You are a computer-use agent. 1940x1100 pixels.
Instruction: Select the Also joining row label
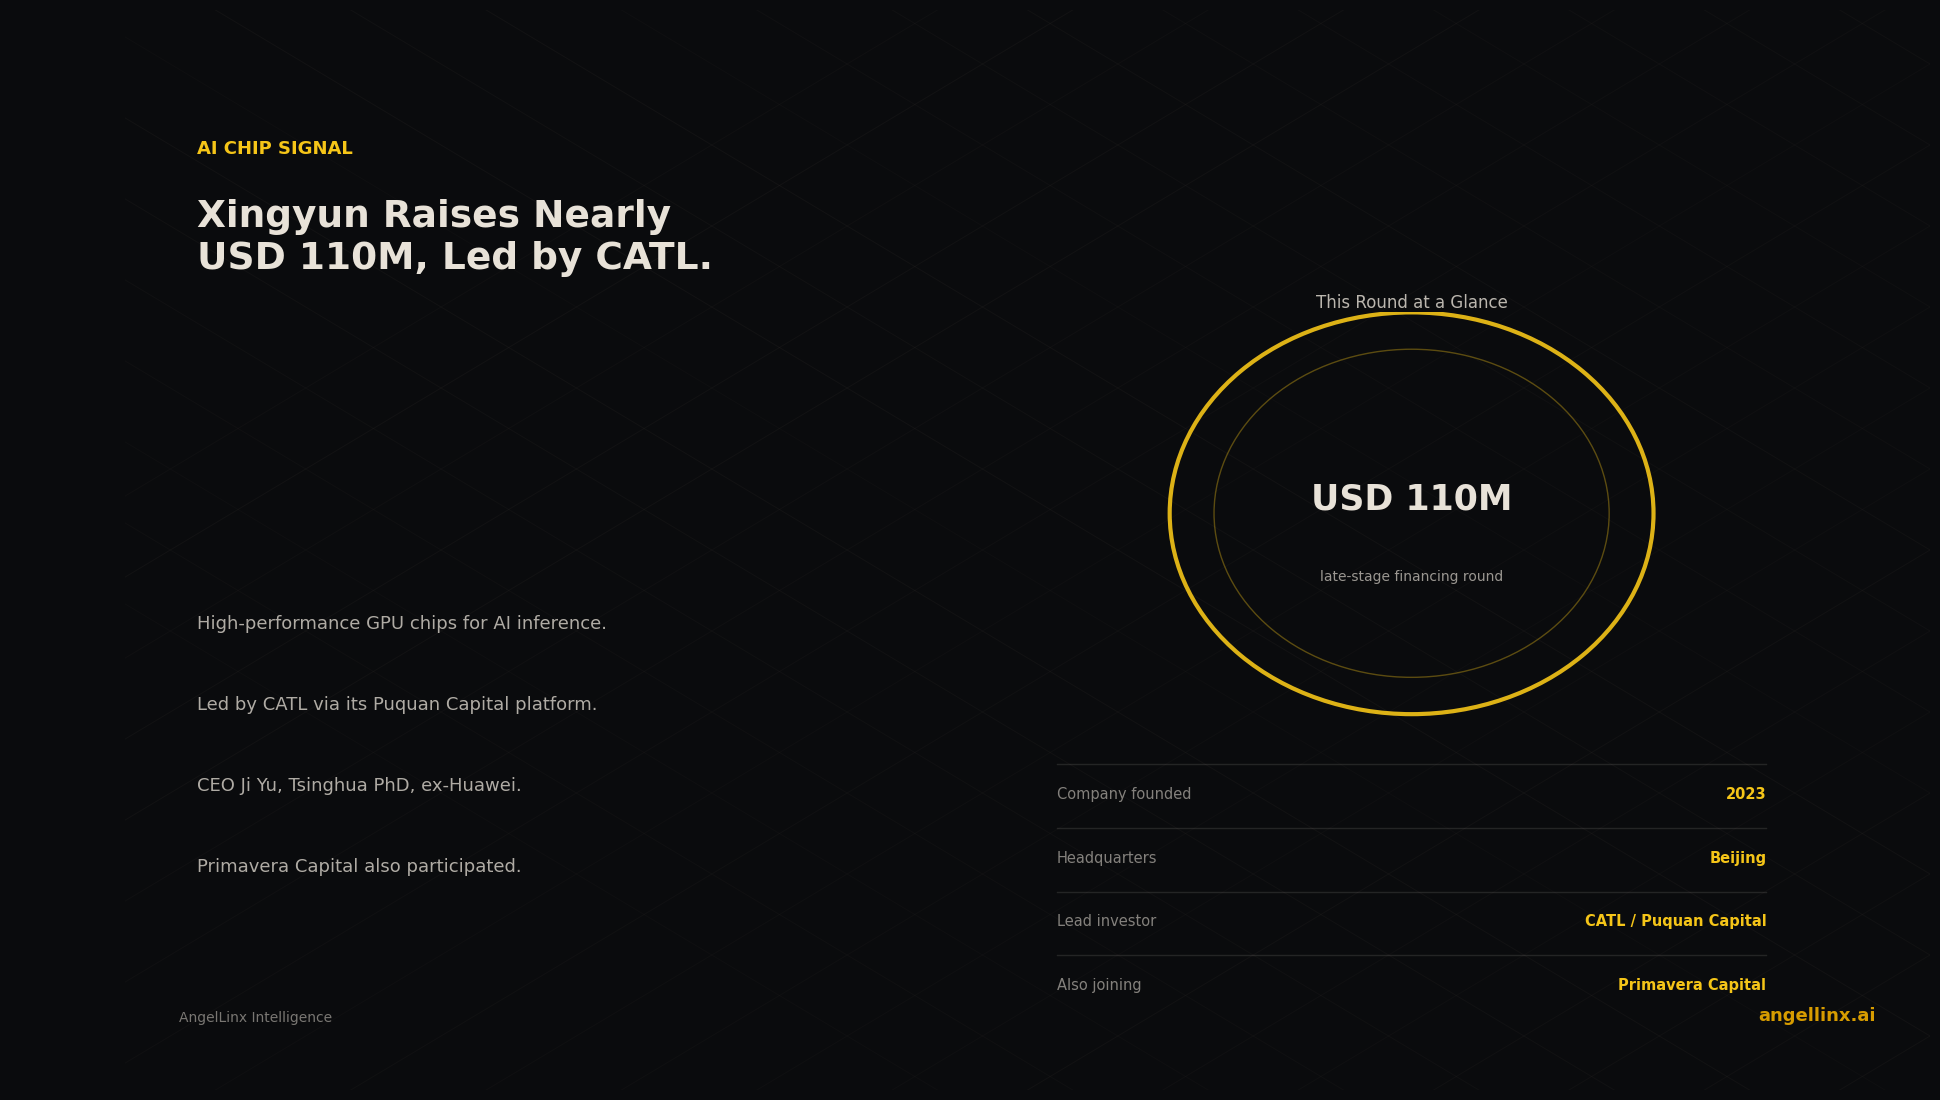pos(1099,986)
